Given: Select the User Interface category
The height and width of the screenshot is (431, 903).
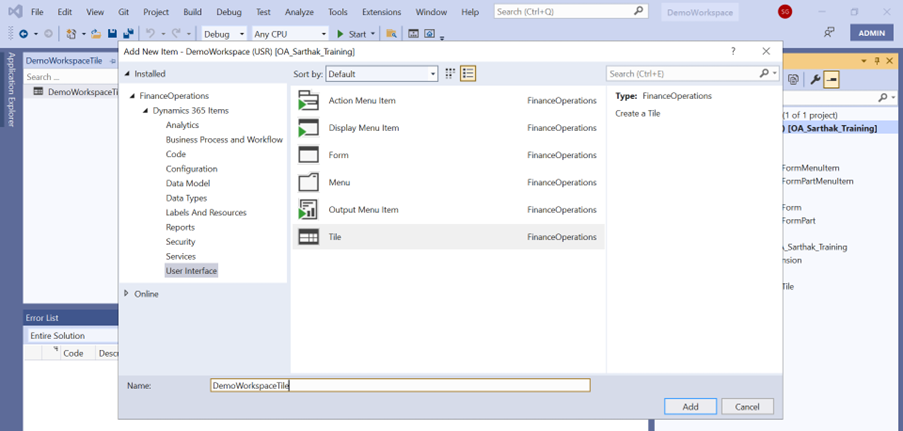Looking at the screenshot, I should pyautogui.click(x=191, y=271).
